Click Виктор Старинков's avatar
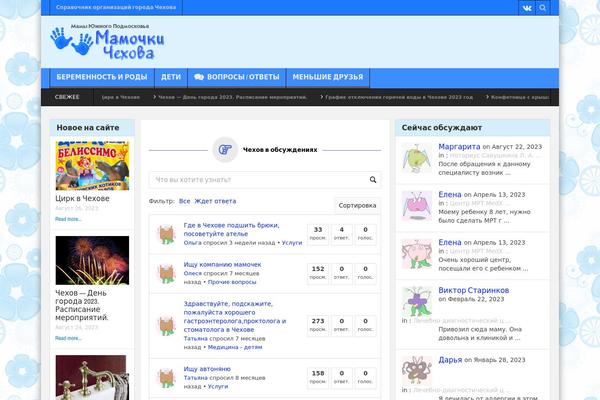The width and height of the screenshot is (600, 400). point(417,302)
